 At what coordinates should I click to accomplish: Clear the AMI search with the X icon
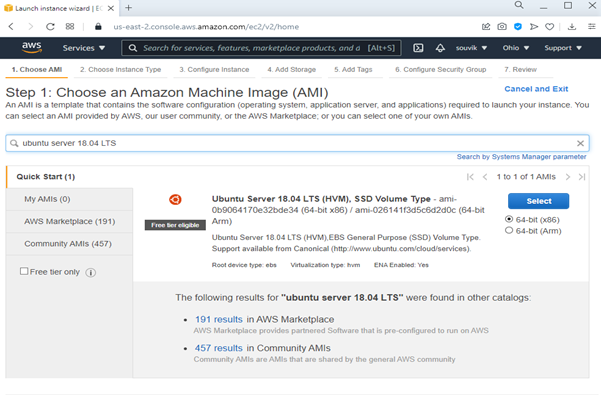(580, 143)
